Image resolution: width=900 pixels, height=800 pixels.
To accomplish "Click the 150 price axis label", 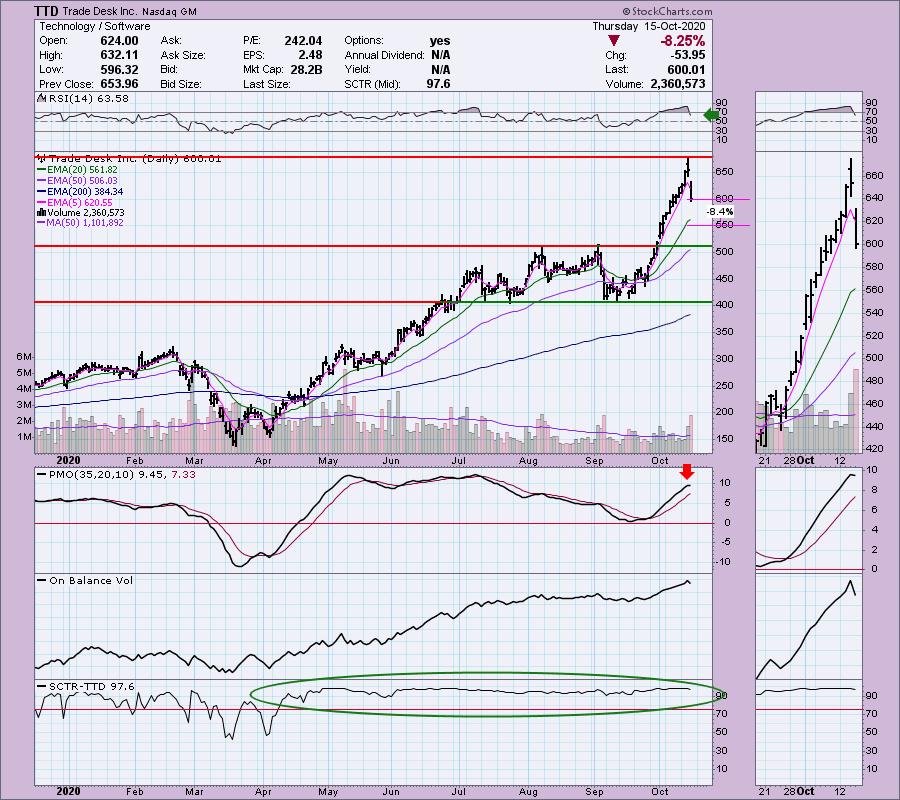I will tap(724, 438).
